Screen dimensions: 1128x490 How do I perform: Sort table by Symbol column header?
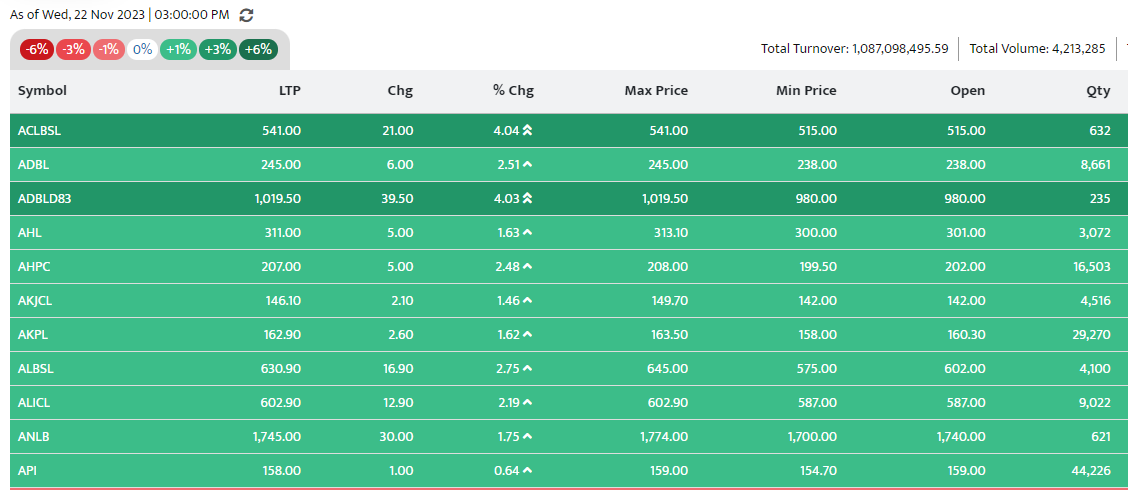[x=42, y=91]
